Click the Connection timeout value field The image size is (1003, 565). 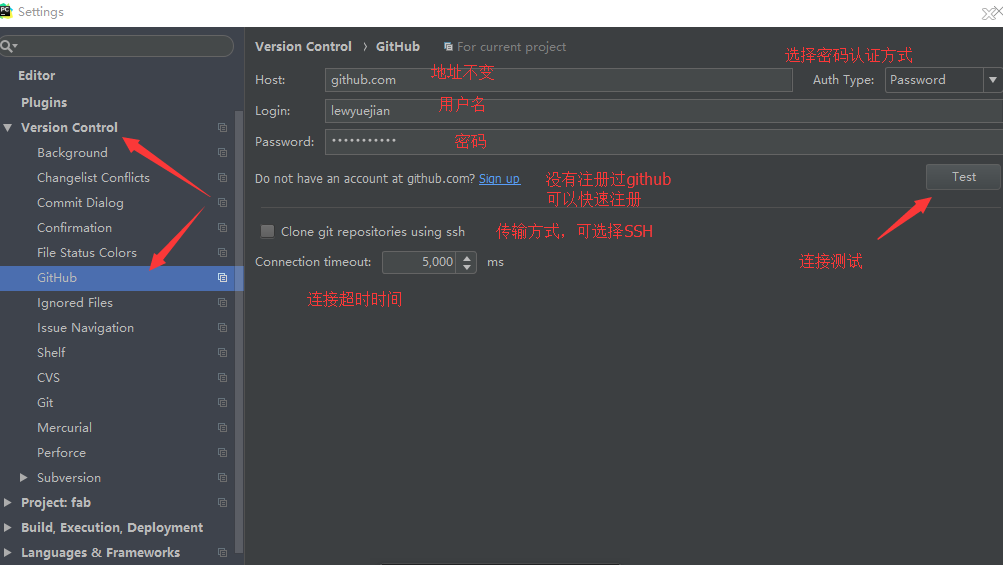tap(420, 262)
